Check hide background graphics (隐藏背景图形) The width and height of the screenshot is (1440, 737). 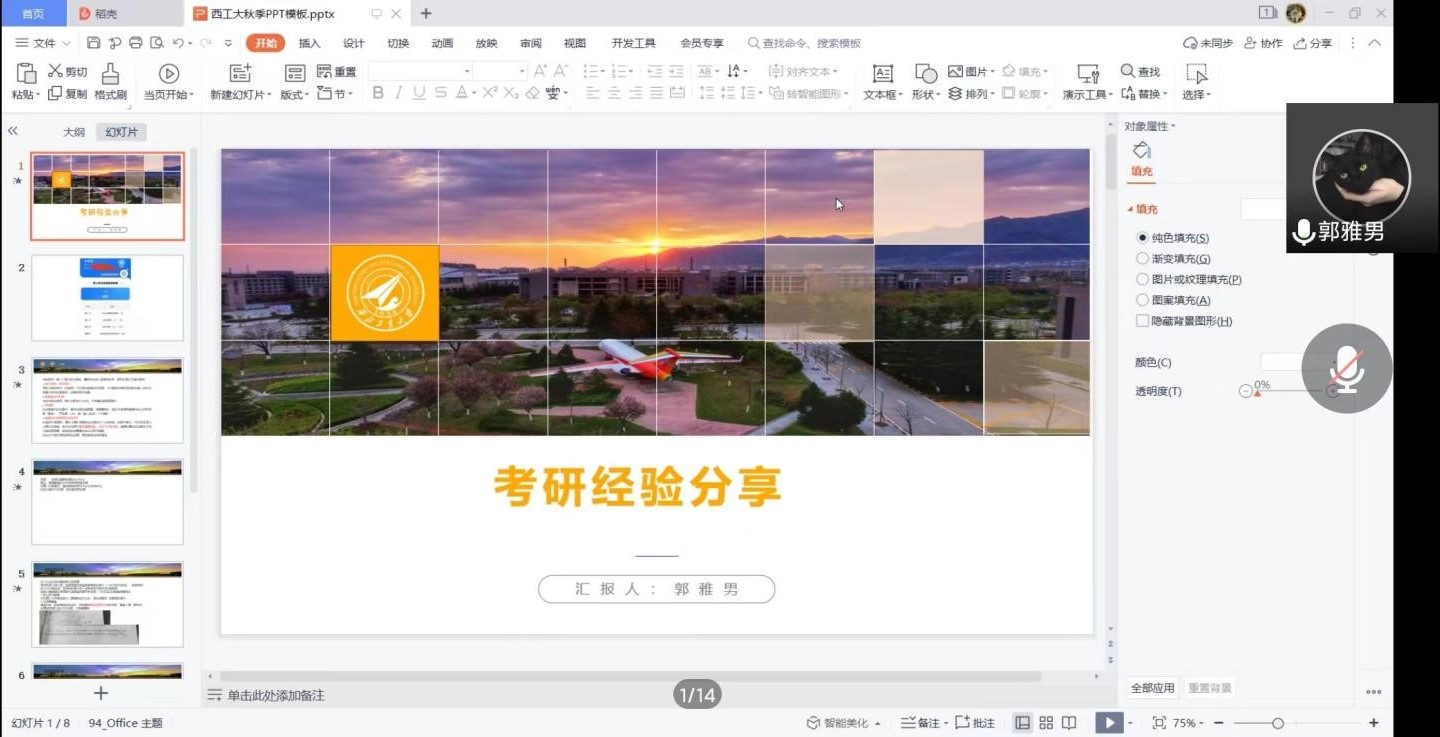coord(1143,321)
